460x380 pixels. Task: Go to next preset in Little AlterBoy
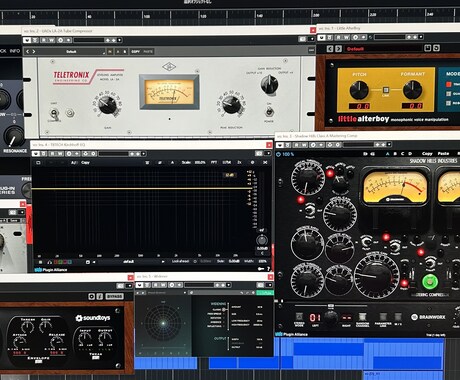point(338,49)
